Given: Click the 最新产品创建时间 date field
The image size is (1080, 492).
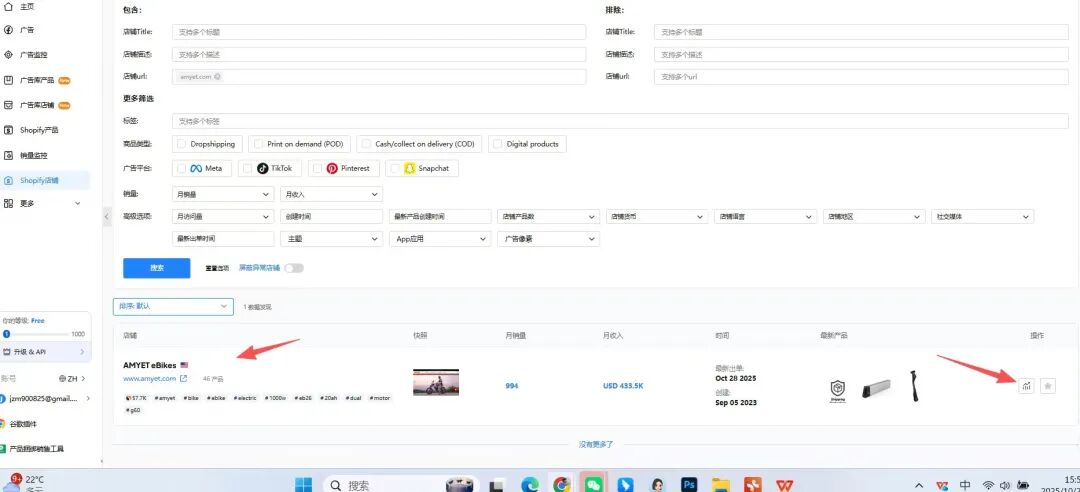Looking at the screenshot, I should [440, 216].
